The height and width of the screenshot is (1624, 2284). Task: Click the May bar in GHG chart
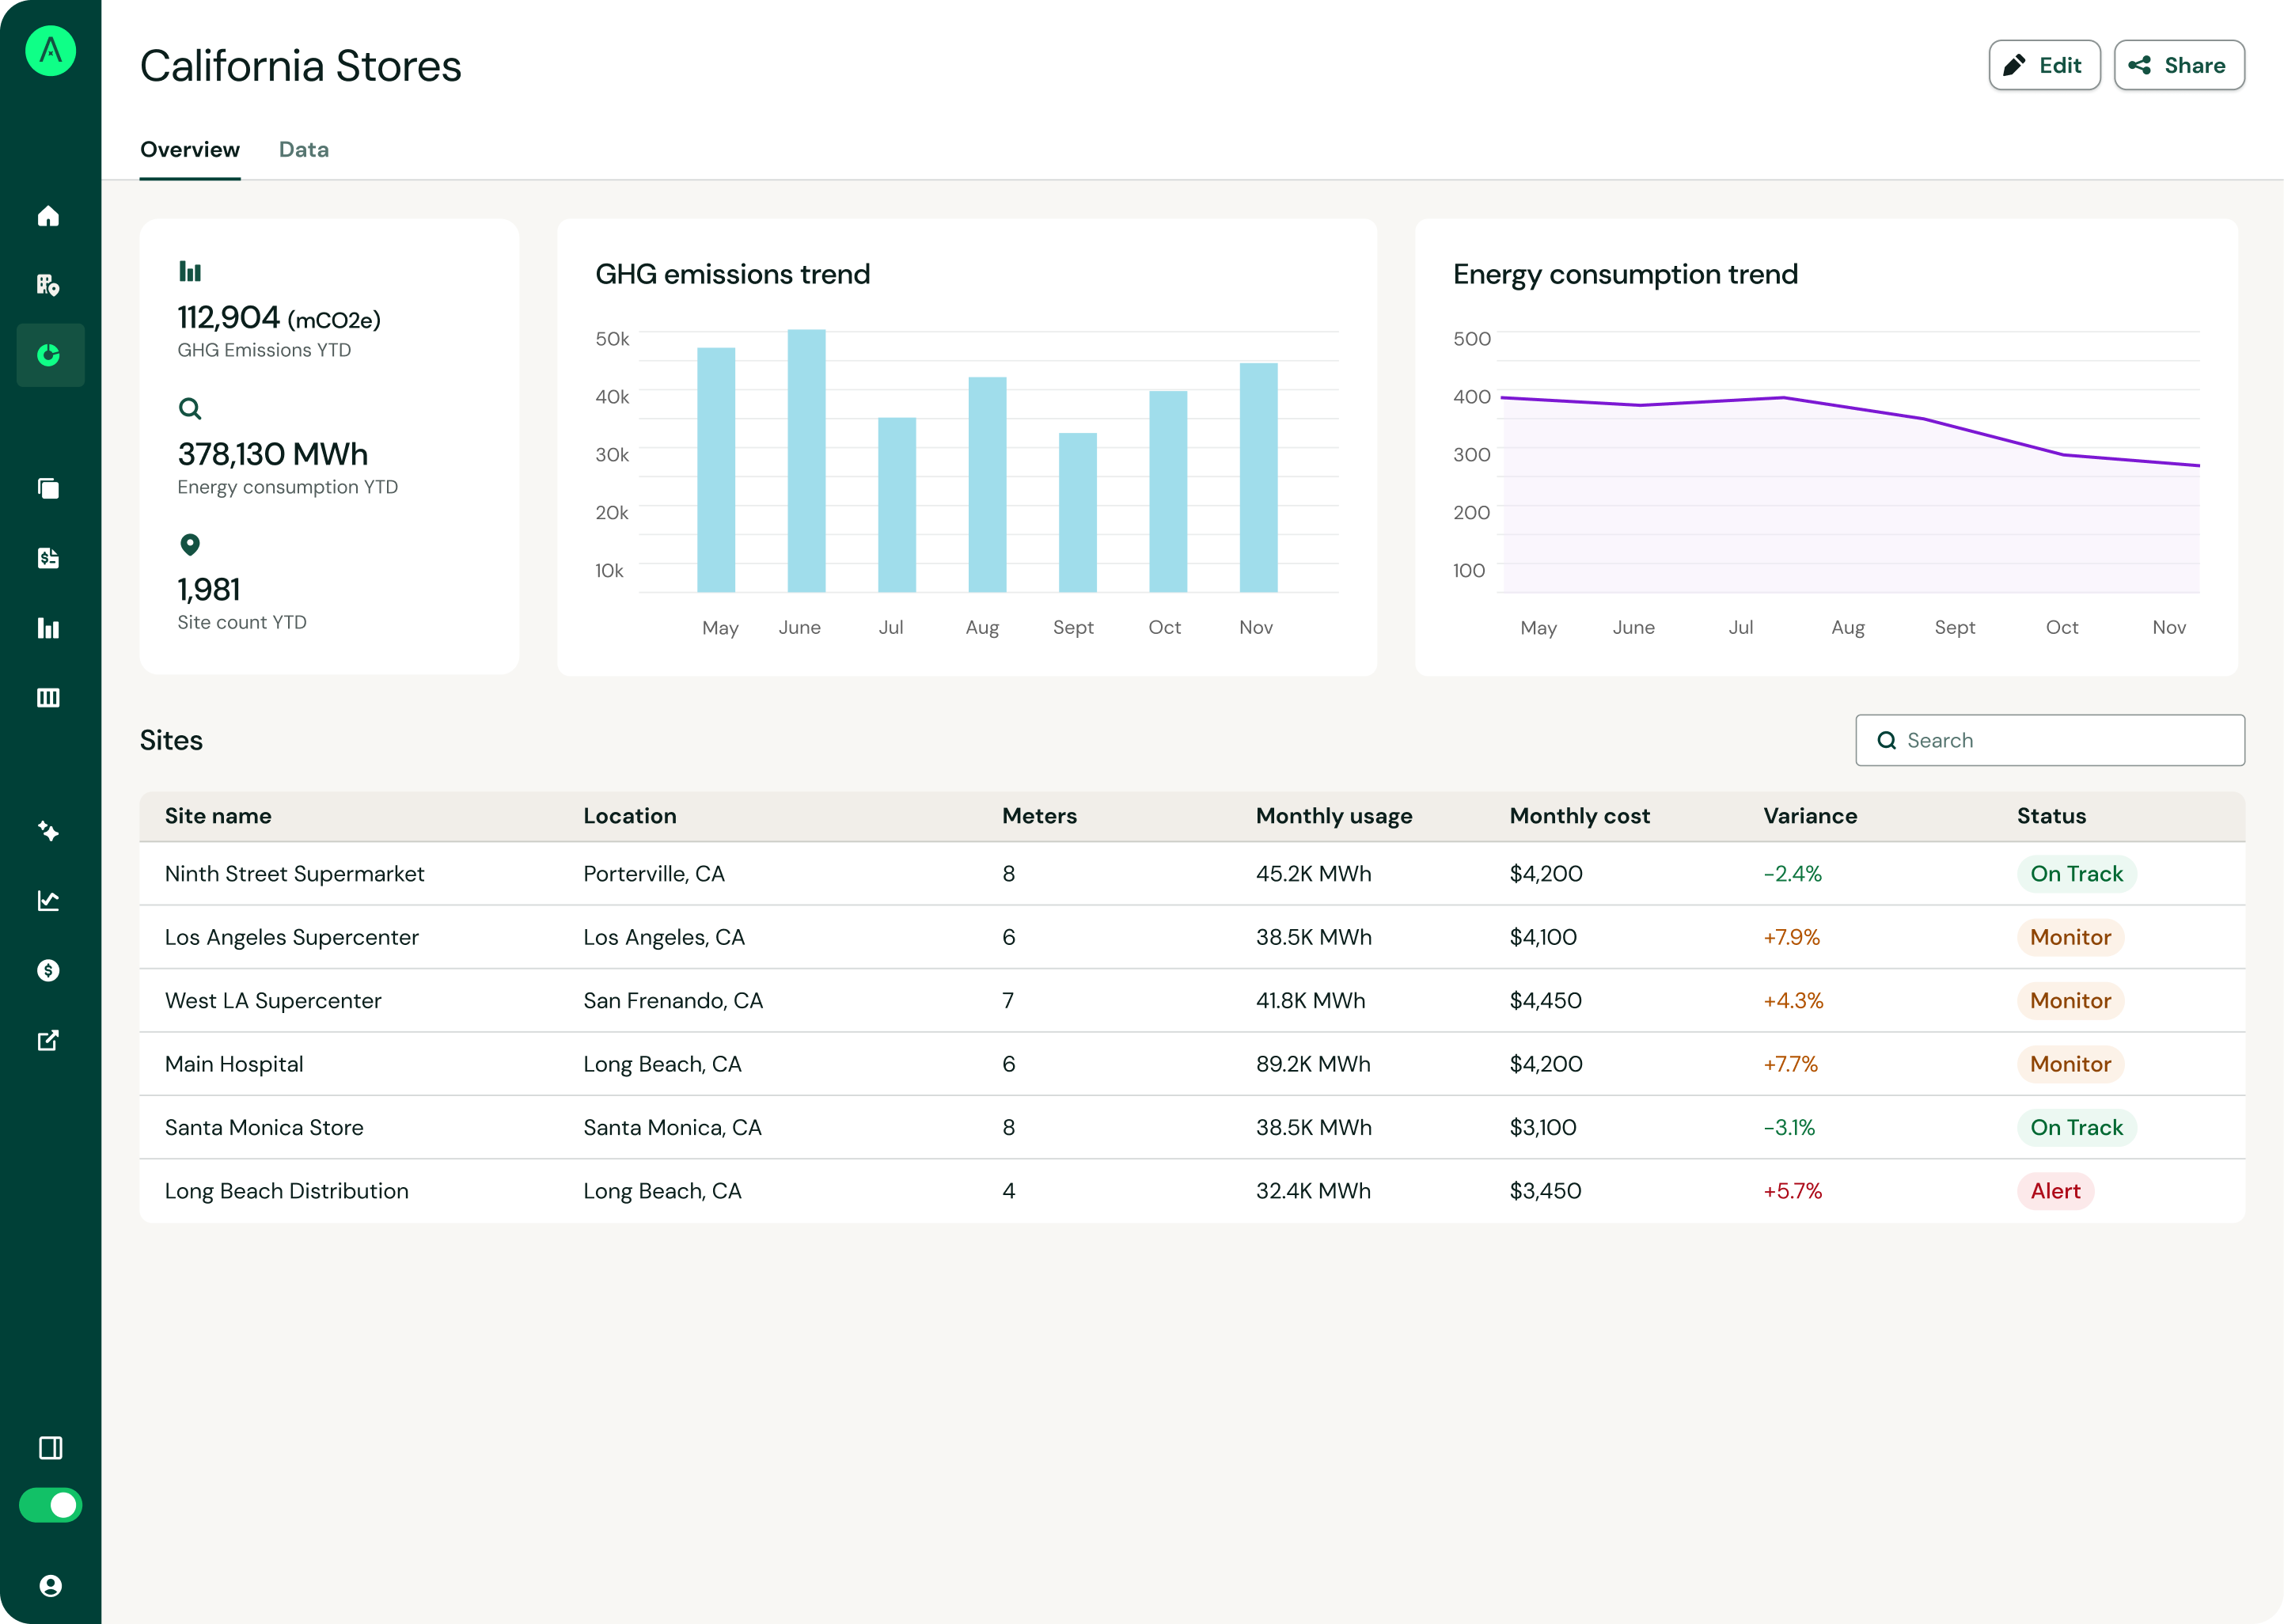[716, 470]
